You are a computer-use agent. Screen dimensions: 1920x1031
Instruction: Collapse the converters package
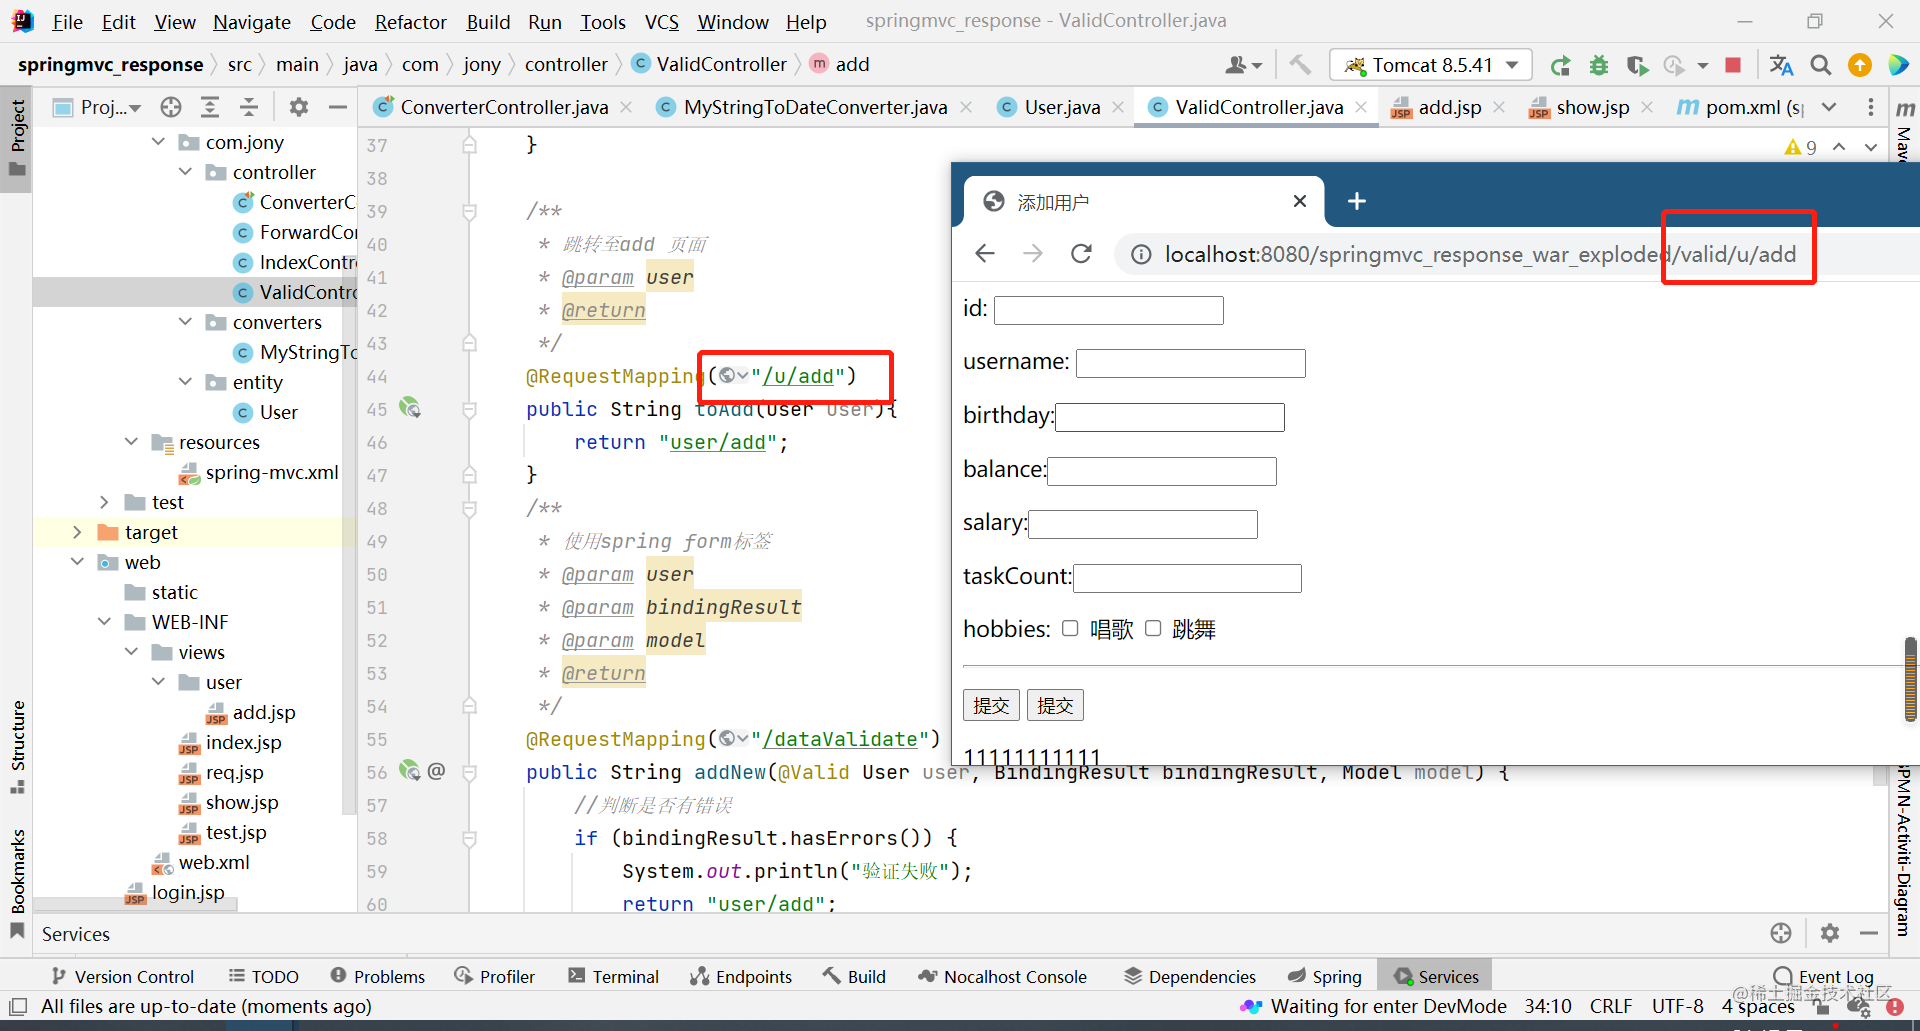(x=185, y=322)
